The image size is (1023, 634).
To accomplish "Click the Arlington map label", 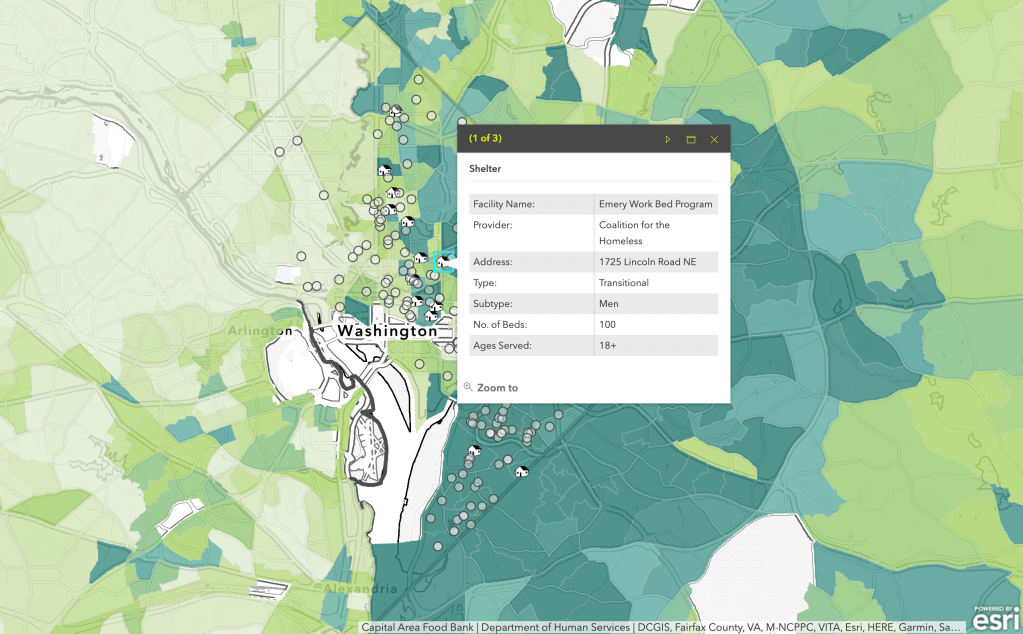I will click(x=258, y=331).
